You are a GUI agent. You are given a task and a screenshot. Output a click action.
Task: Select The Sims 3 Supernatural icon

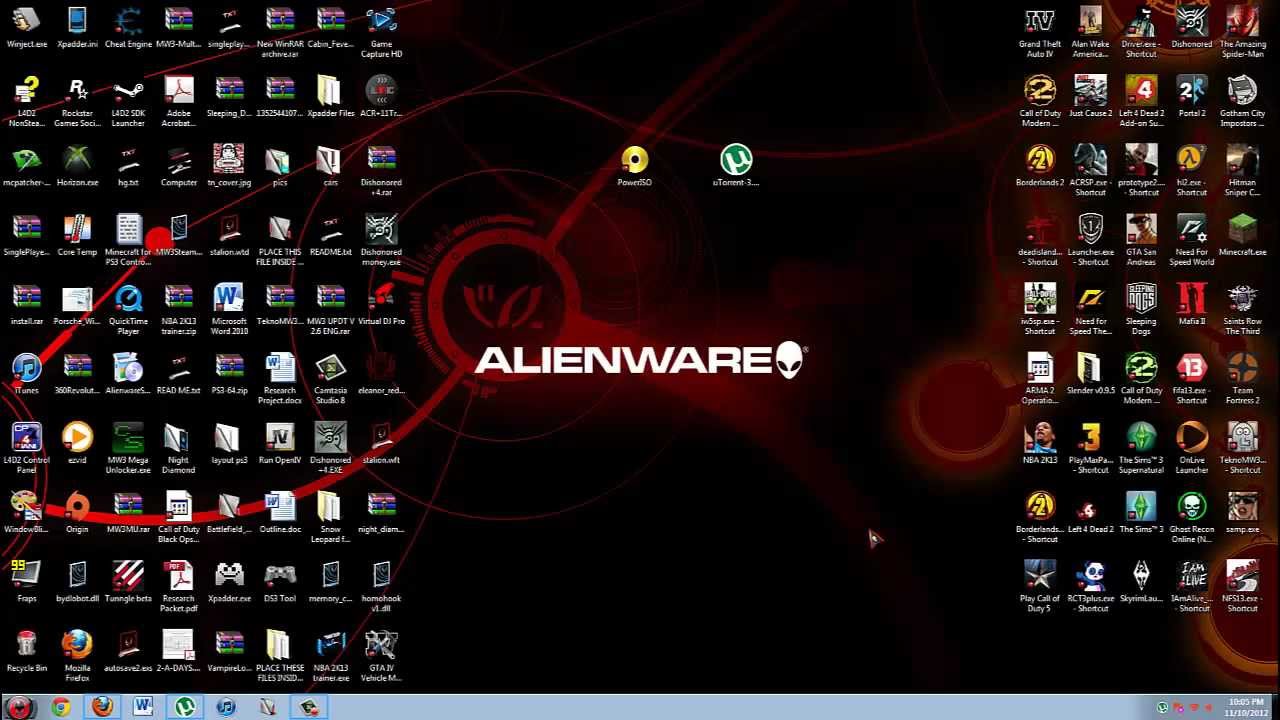[x=1141, y=448]
